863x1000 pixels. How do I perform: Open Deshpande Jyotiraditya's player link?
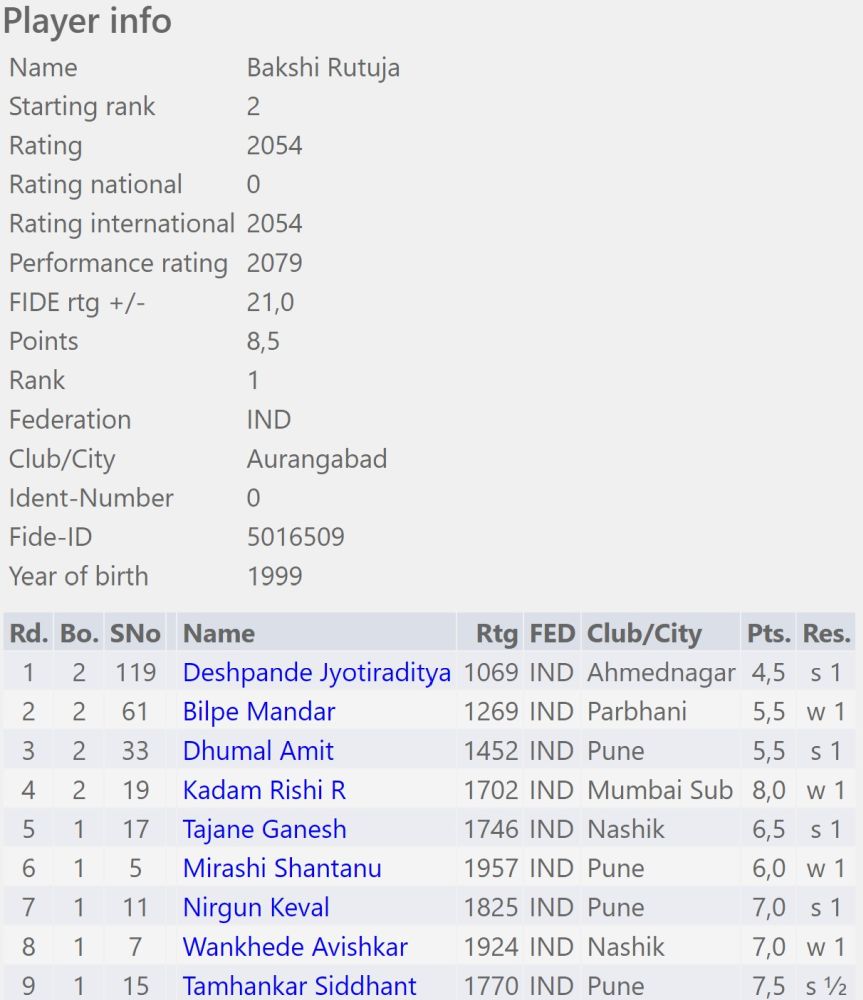tap(316, 673)
